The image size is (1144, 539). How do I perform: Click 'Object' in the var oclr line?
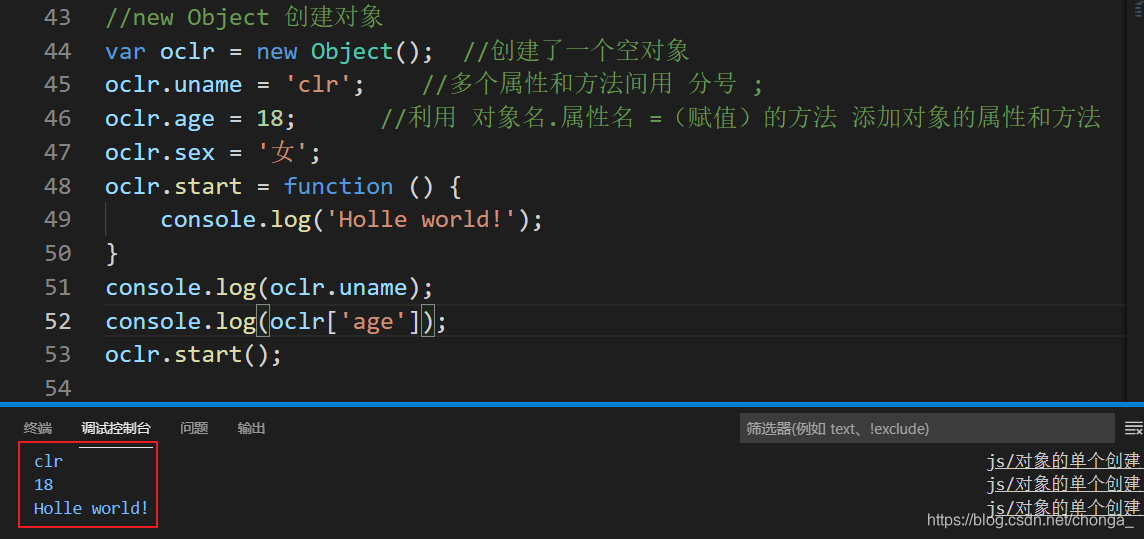pyautogui.click(x=352, y=51)
